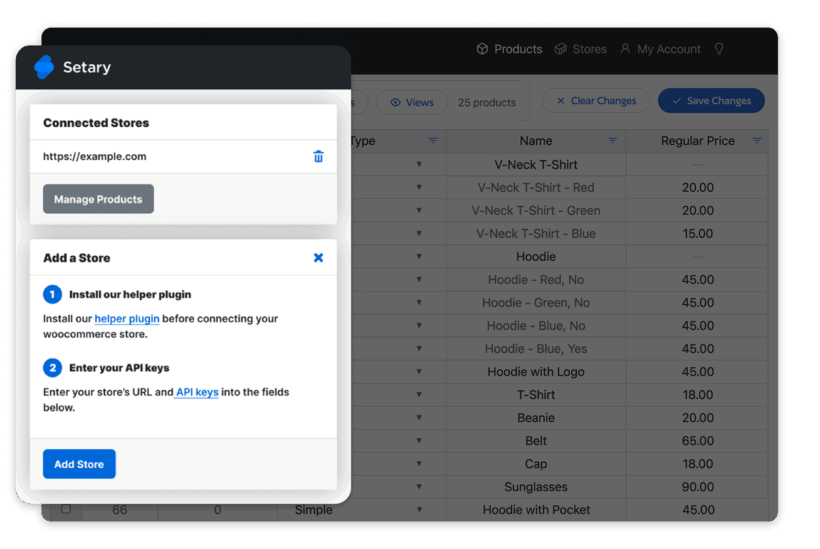Open the helper plugin link
Viewport: 820px width, 549px height.
(x=127, y=318)
